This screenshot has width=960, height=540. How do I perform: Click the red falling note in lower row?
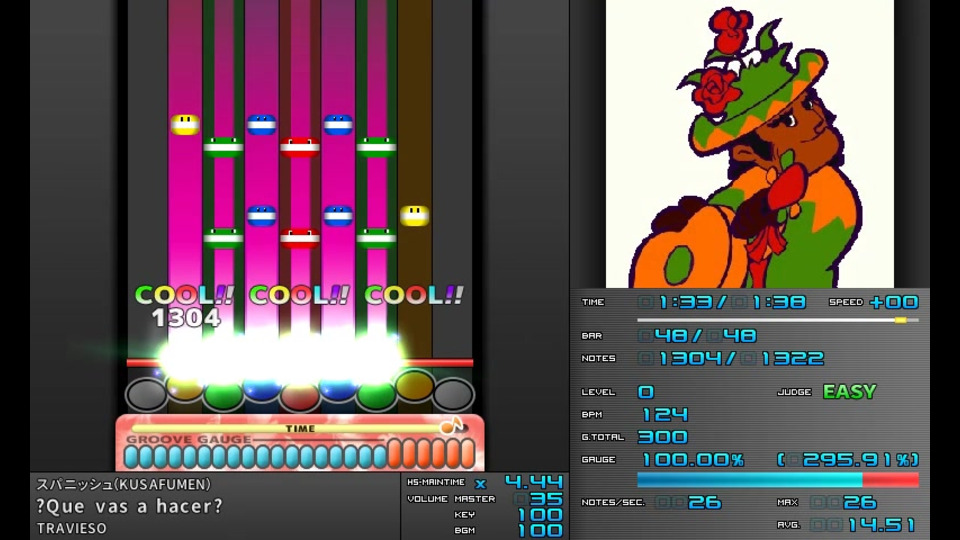click(299, 238)
